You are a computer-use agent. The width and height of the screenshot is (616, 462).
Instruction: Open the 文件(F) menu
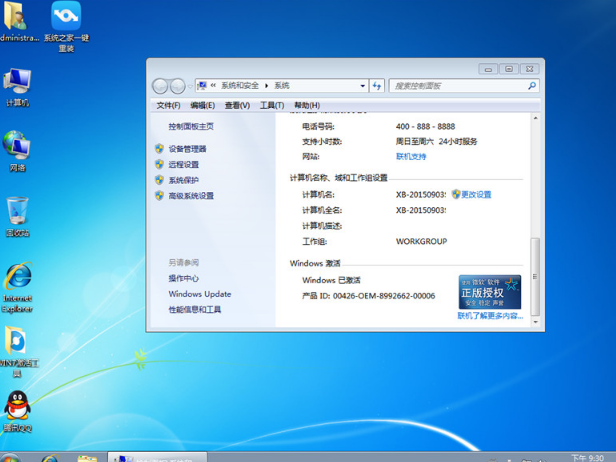tap(168, 105)
